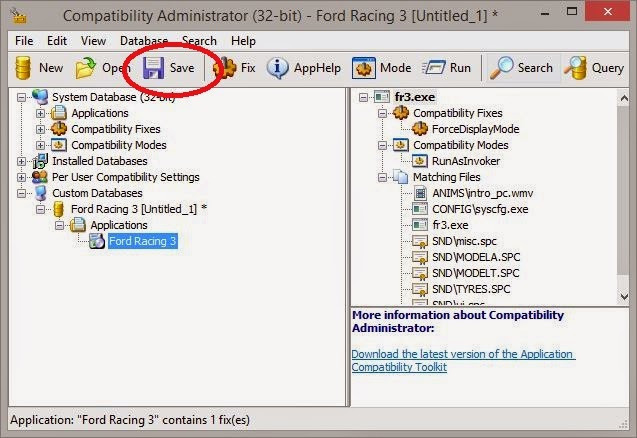The height and width of the screenshot is (438, 637).
Task: Select the ForceDisplayMode fix entry
Action: tap(476, 129)
